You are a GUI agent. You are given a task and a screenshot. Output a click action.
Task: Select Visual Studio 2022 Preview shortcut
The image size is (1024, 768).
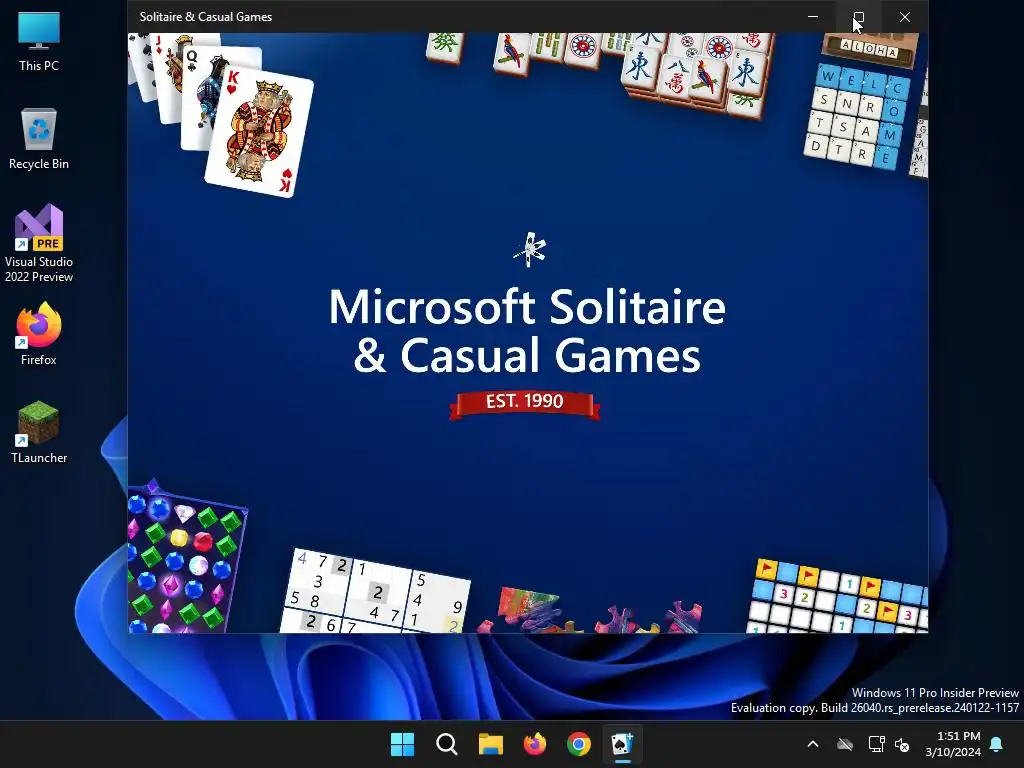[x=39, y=244]
